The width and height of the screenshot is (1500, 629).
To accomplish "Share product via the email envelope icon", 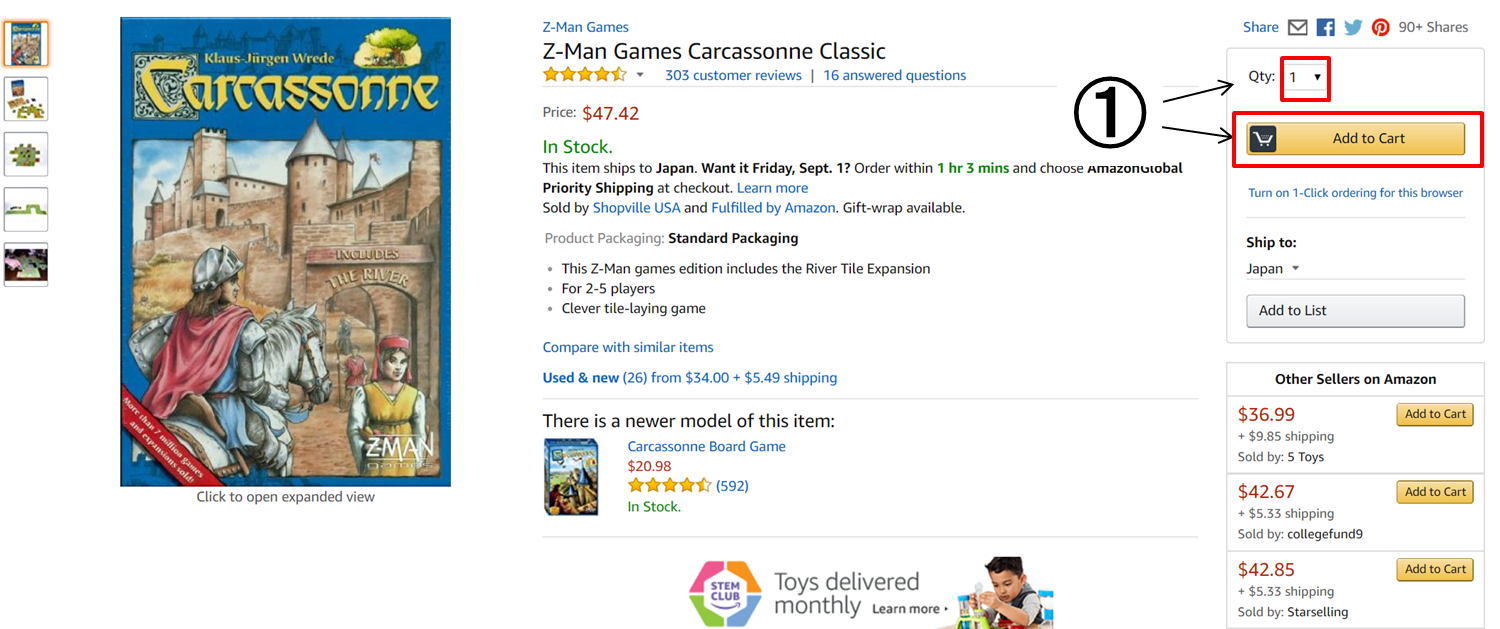I will (x=1297, y=28).
